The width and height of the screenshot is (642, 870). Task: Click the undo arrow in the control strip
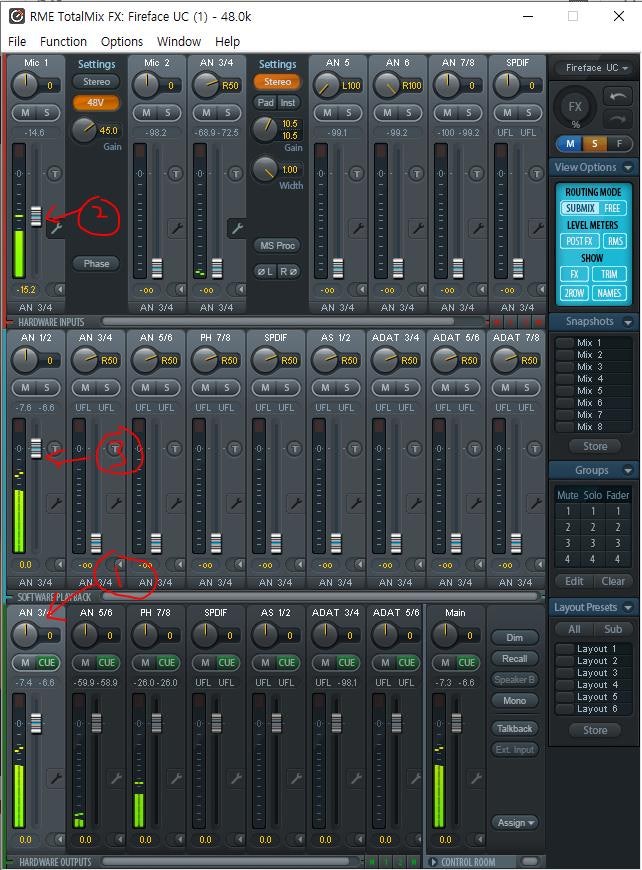pyautogui.click(x=617, y=97)
